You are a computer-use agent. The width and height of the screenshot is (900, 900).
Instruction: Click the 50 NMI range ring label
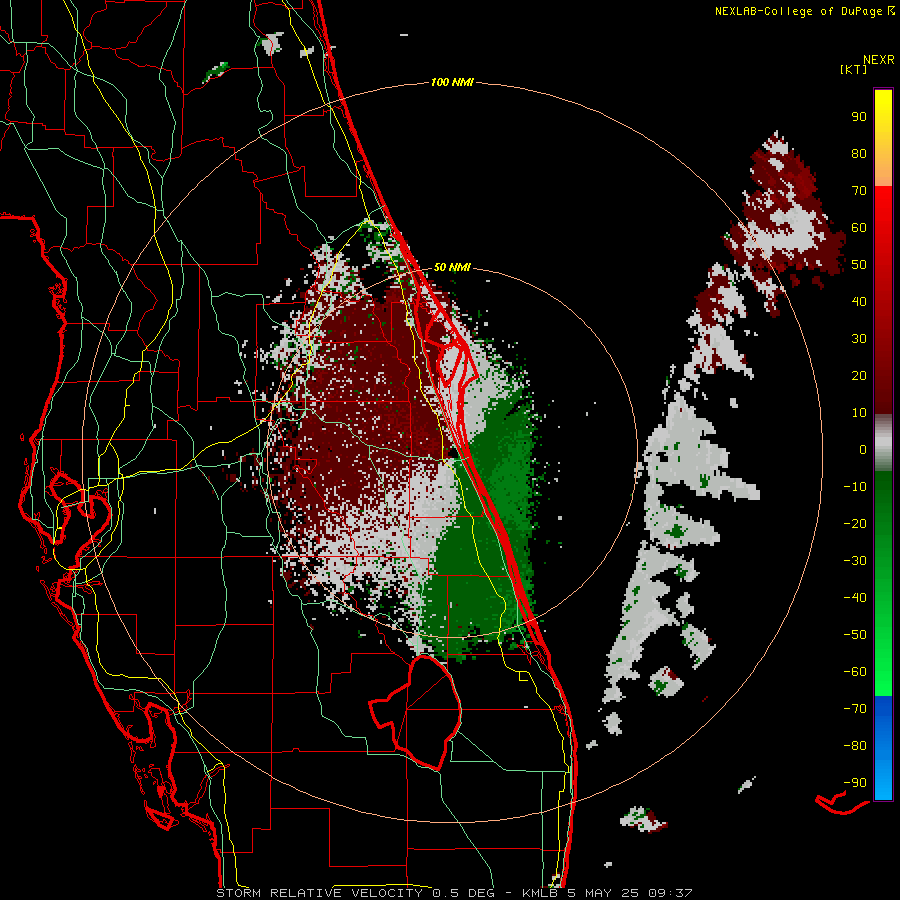click(x=452, y=267)
